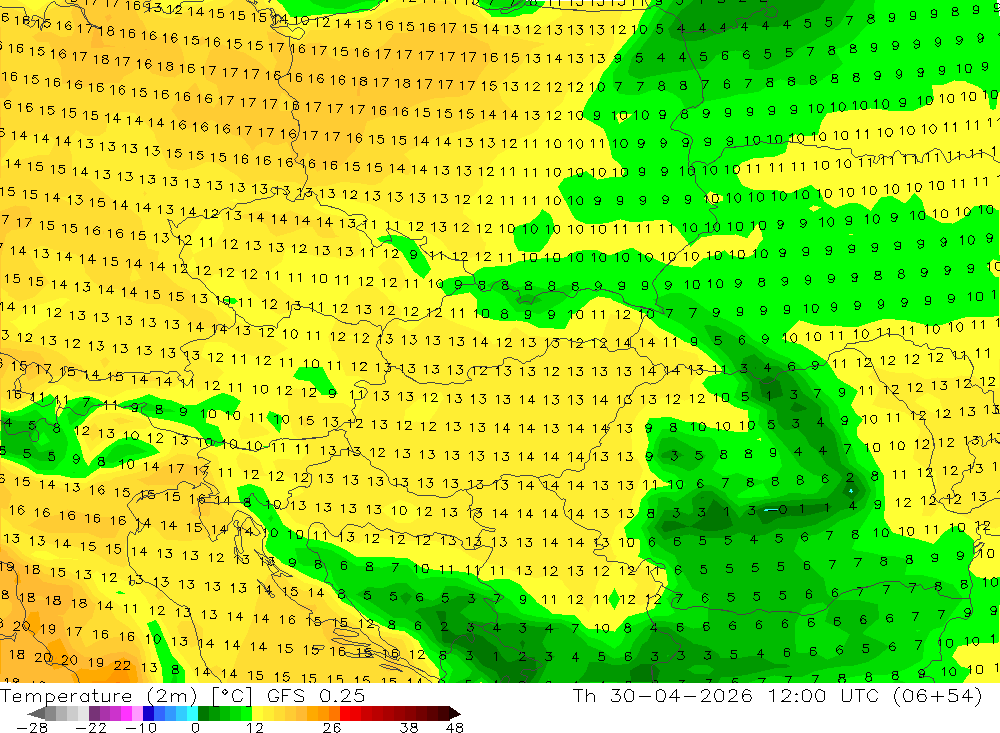Click the gray left arrow end of the colorbar
This screenshot has width=1000, height=733.
tap(37, 713)
